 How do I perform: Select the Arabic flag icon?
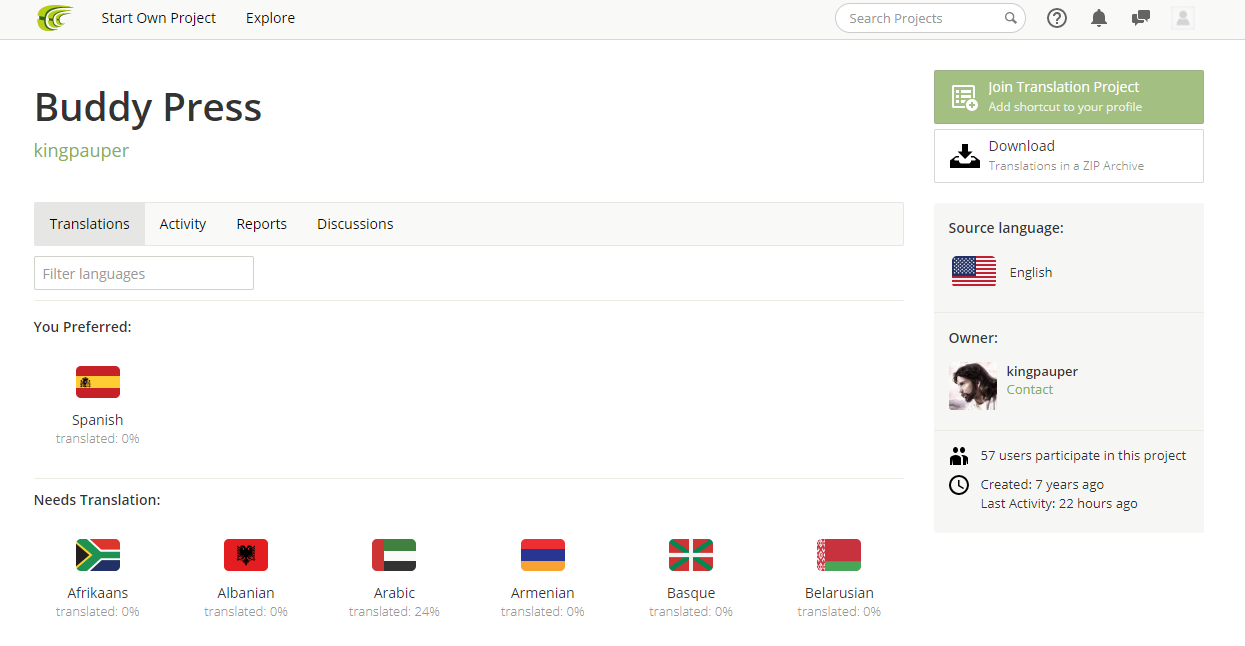pos(394,555)
